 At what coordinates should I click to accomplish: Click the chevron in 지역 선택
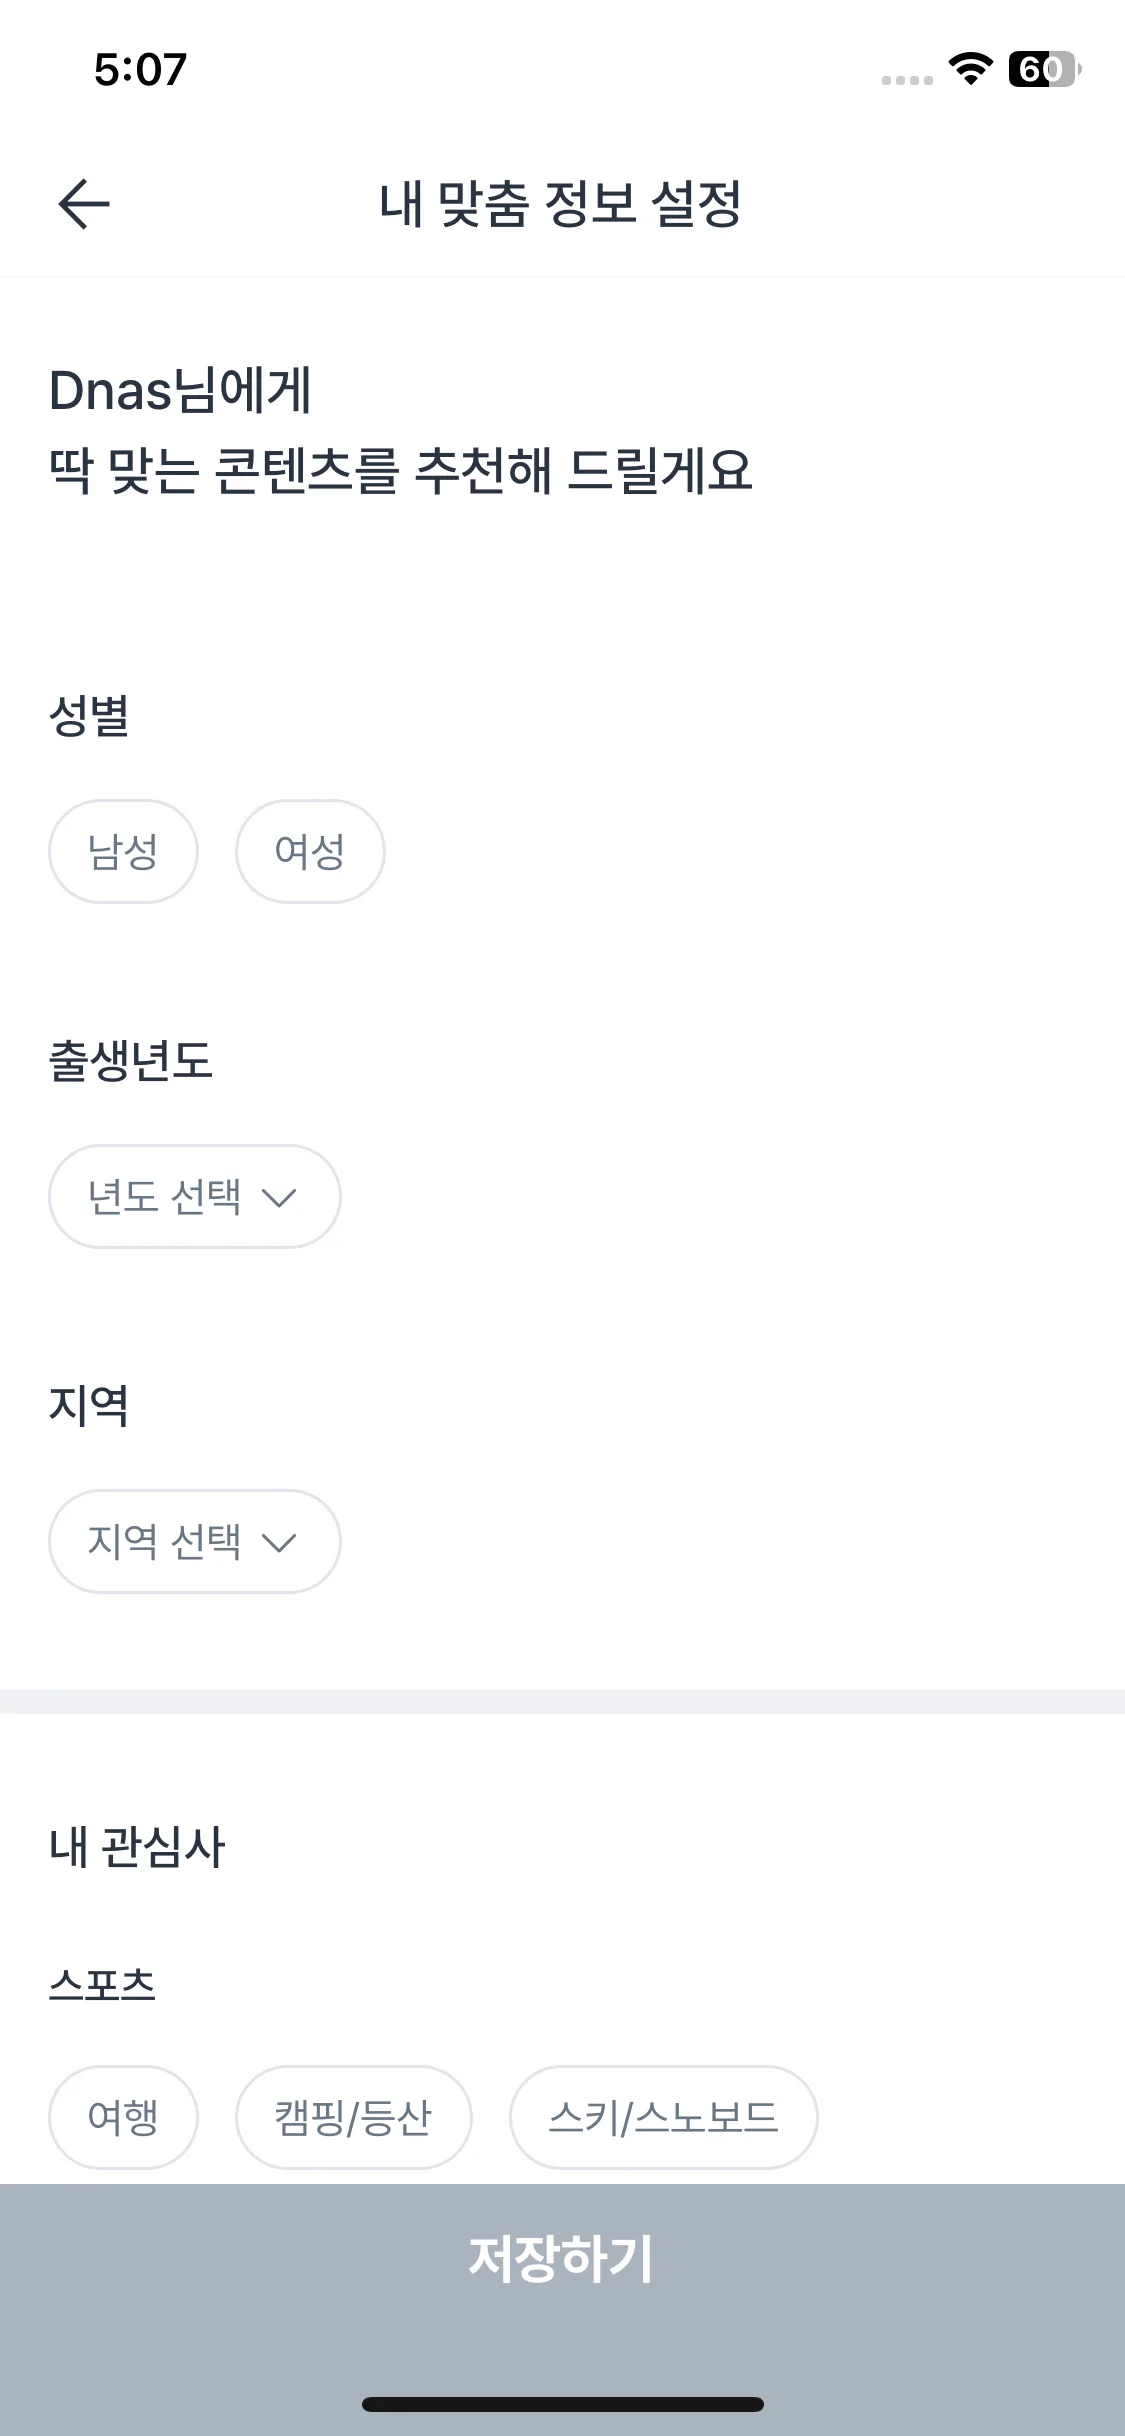[279, 1542]
